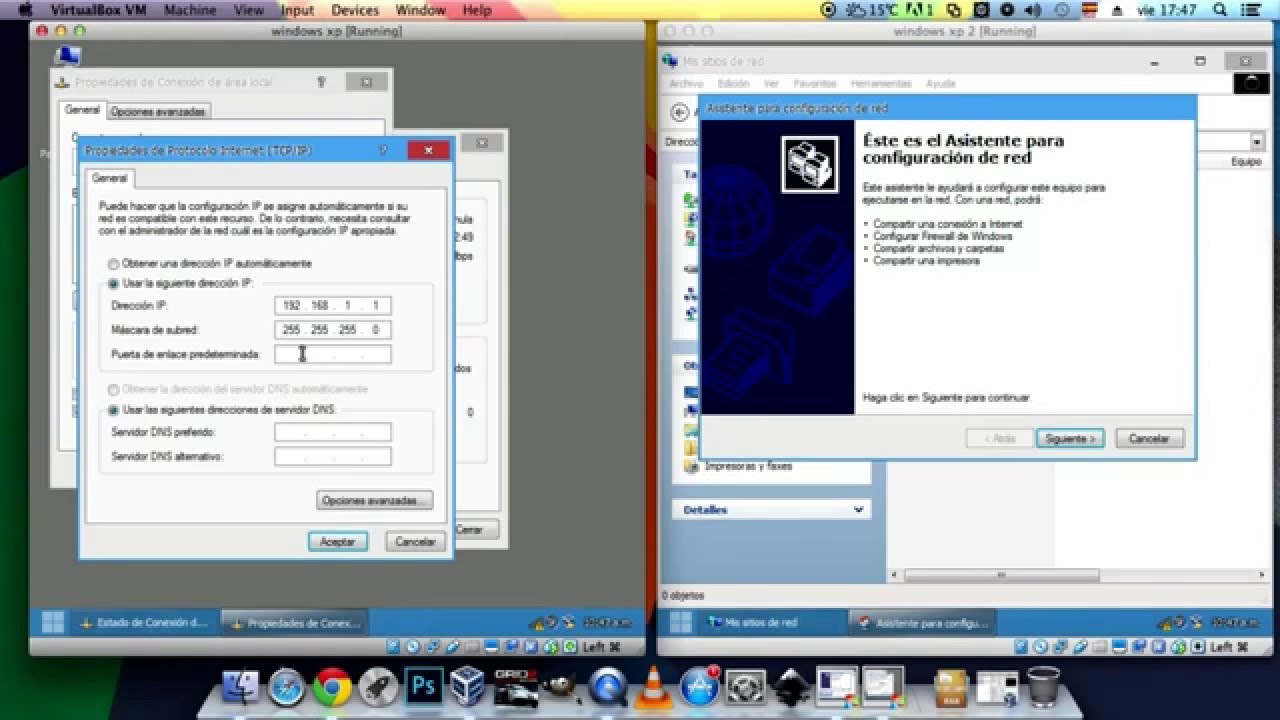
Task: Click the Start button in windows xp VM
Action: [x=53, y=622]
